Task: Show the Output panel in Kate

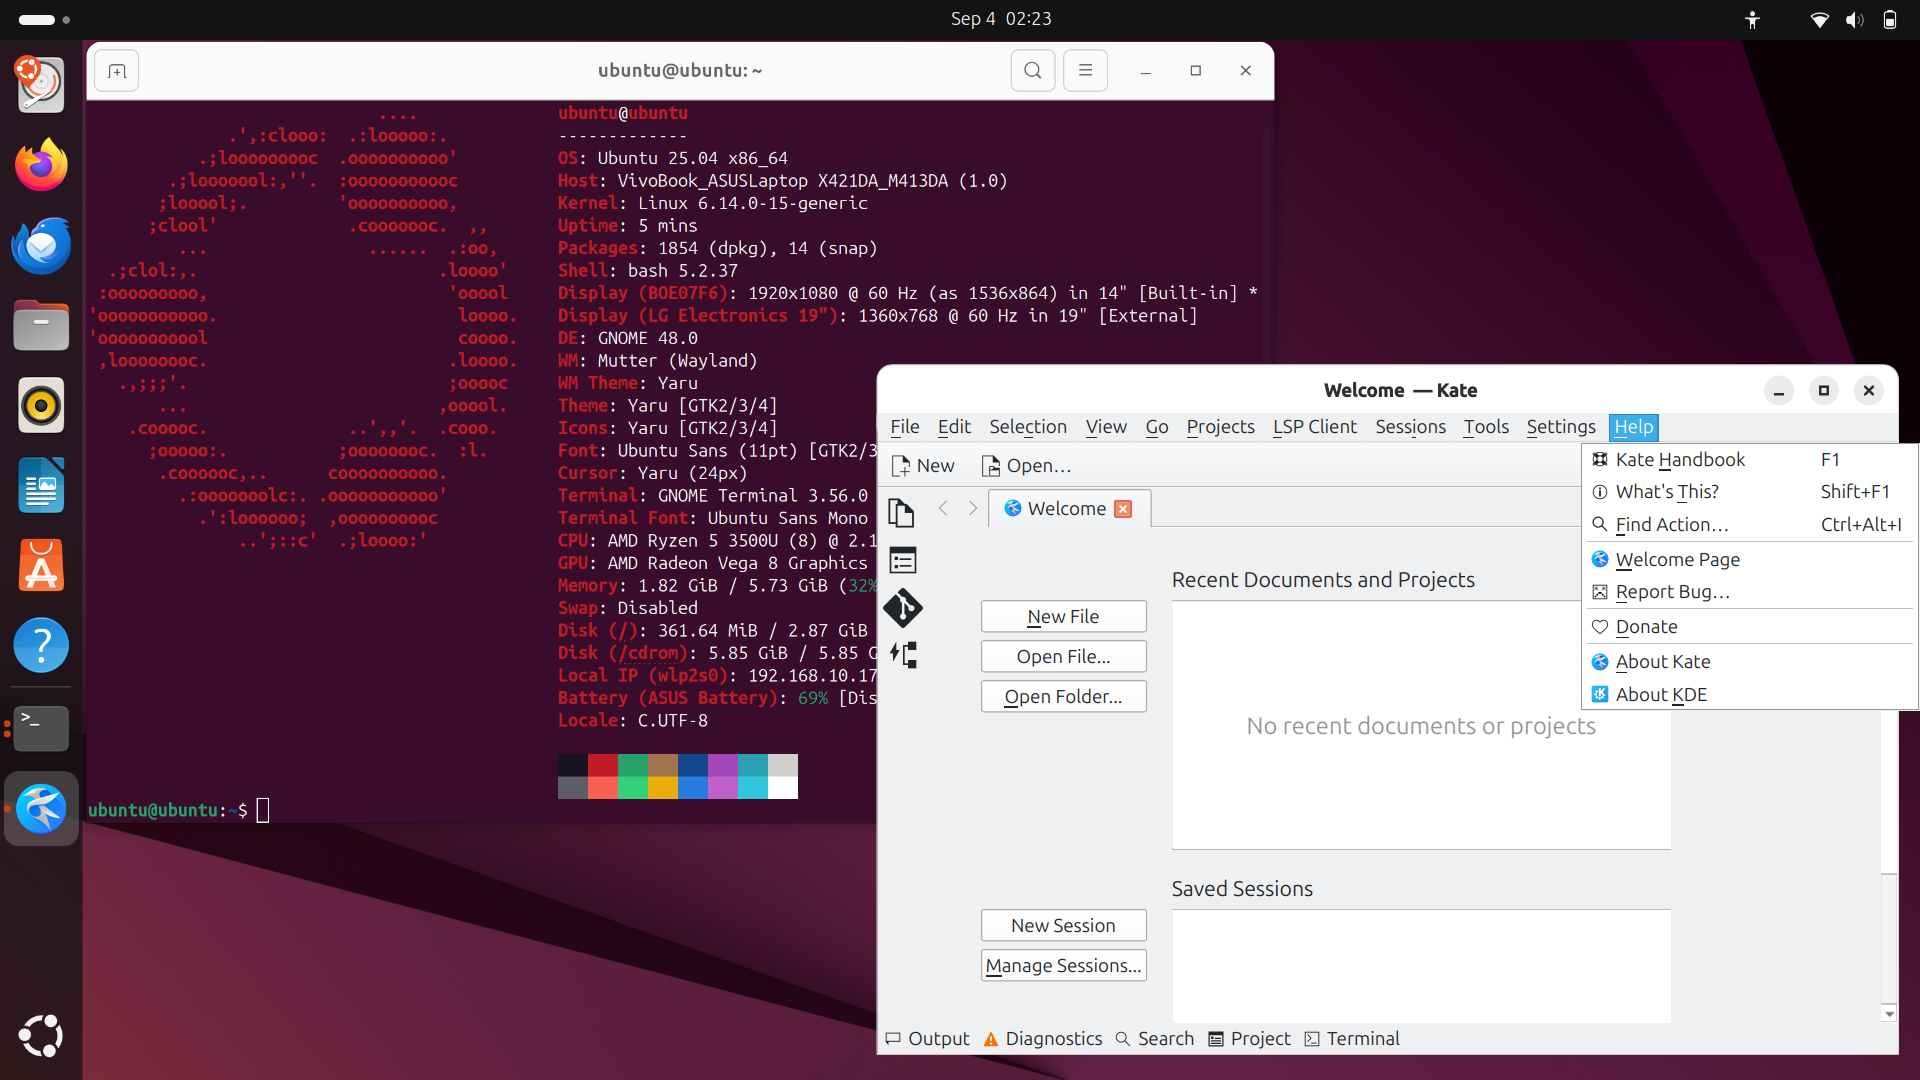Action: tap(927, 1039)
